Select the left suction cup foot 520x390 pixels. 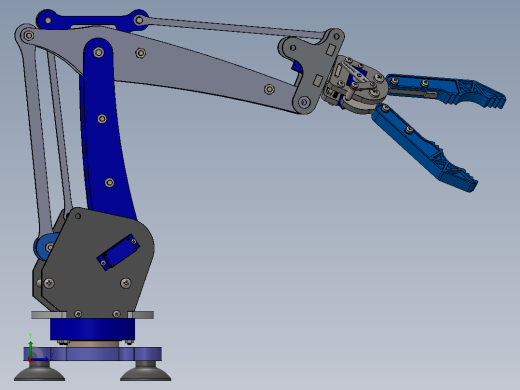click(39, 371)
